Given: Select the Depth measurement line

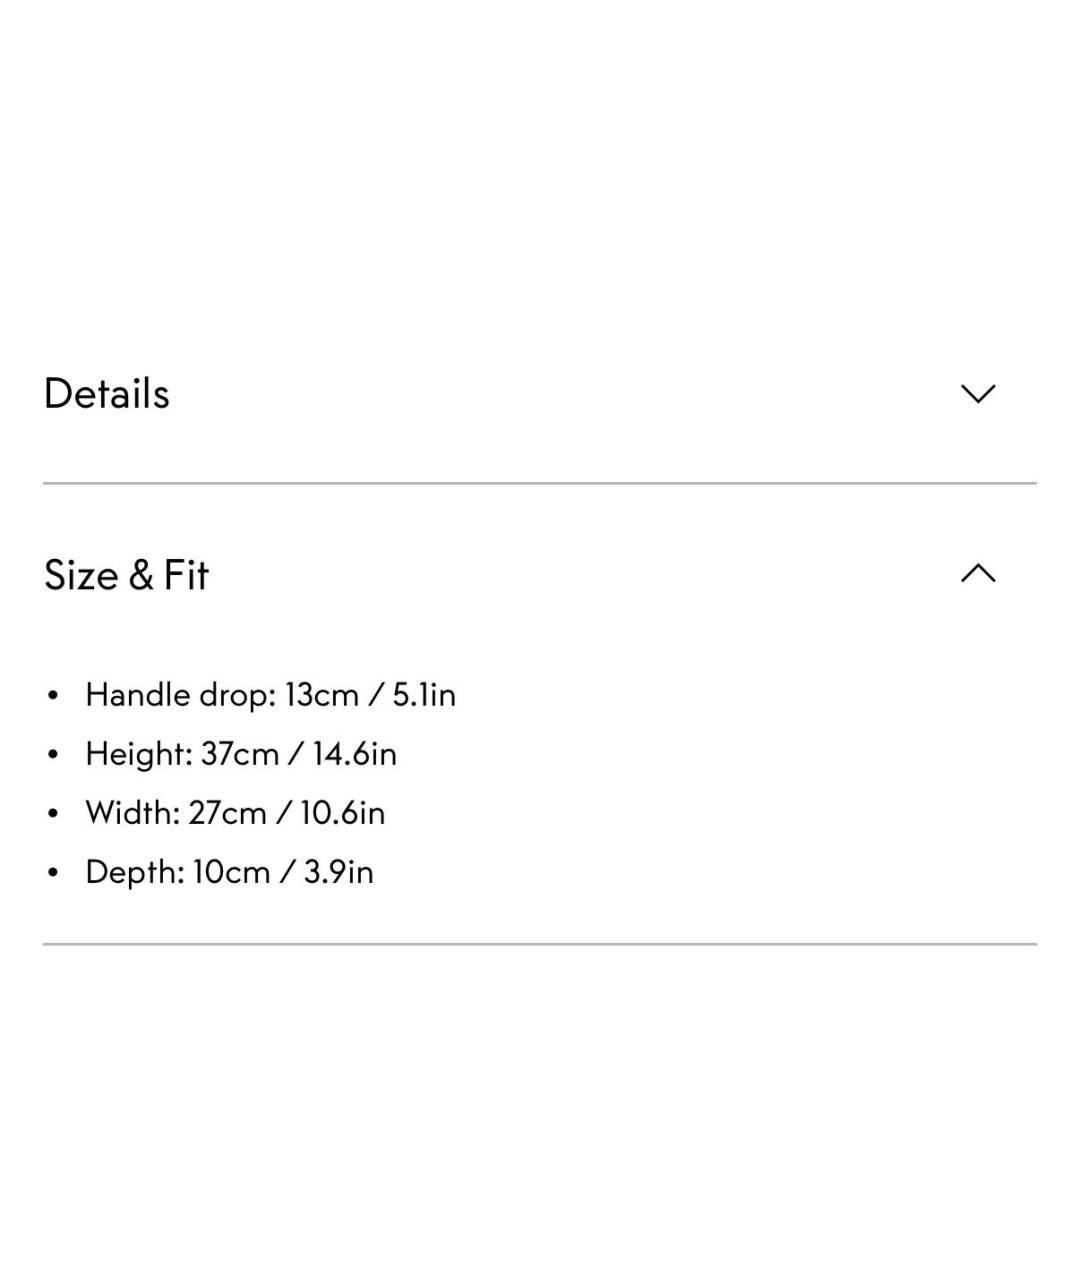Looking at the screenshot, I should 229,872.
